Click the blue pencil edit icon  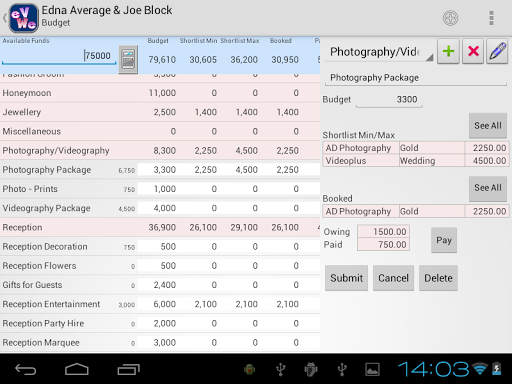click(x=497, y=51)
